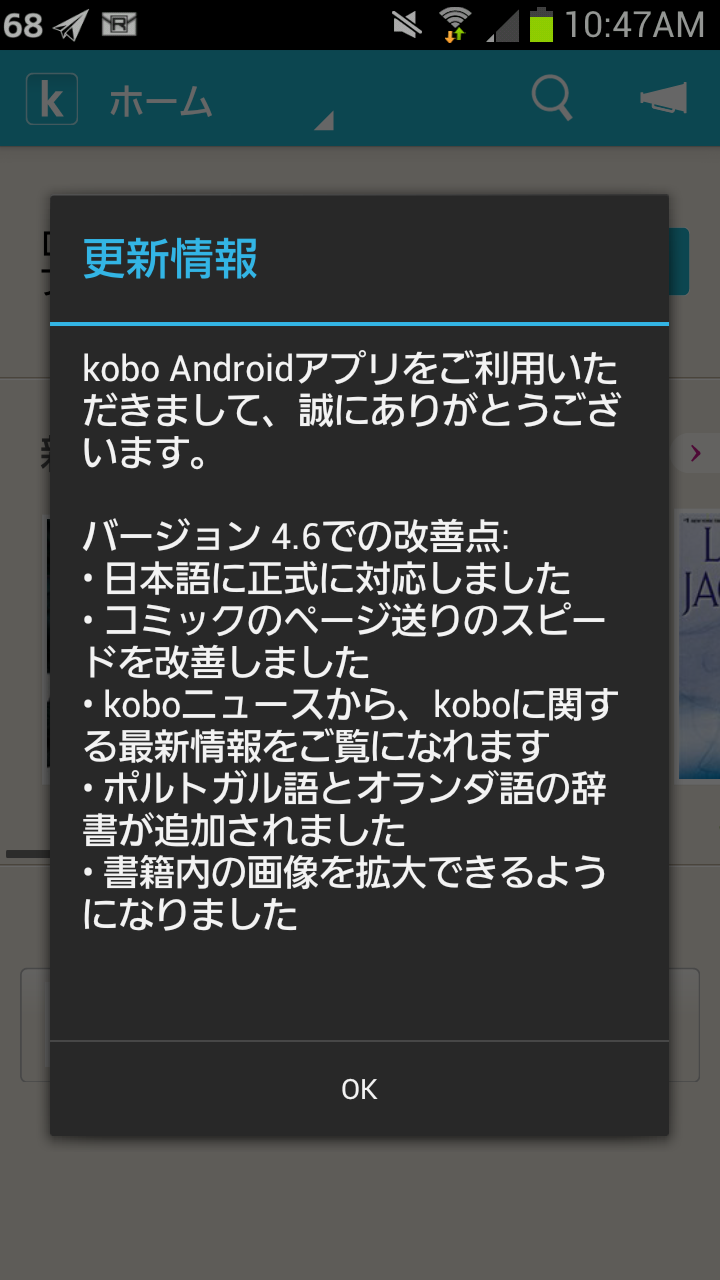Screen dimensions: 720x1280
Task: Open the Kobo logo icon in header
Action: (52, 99)
